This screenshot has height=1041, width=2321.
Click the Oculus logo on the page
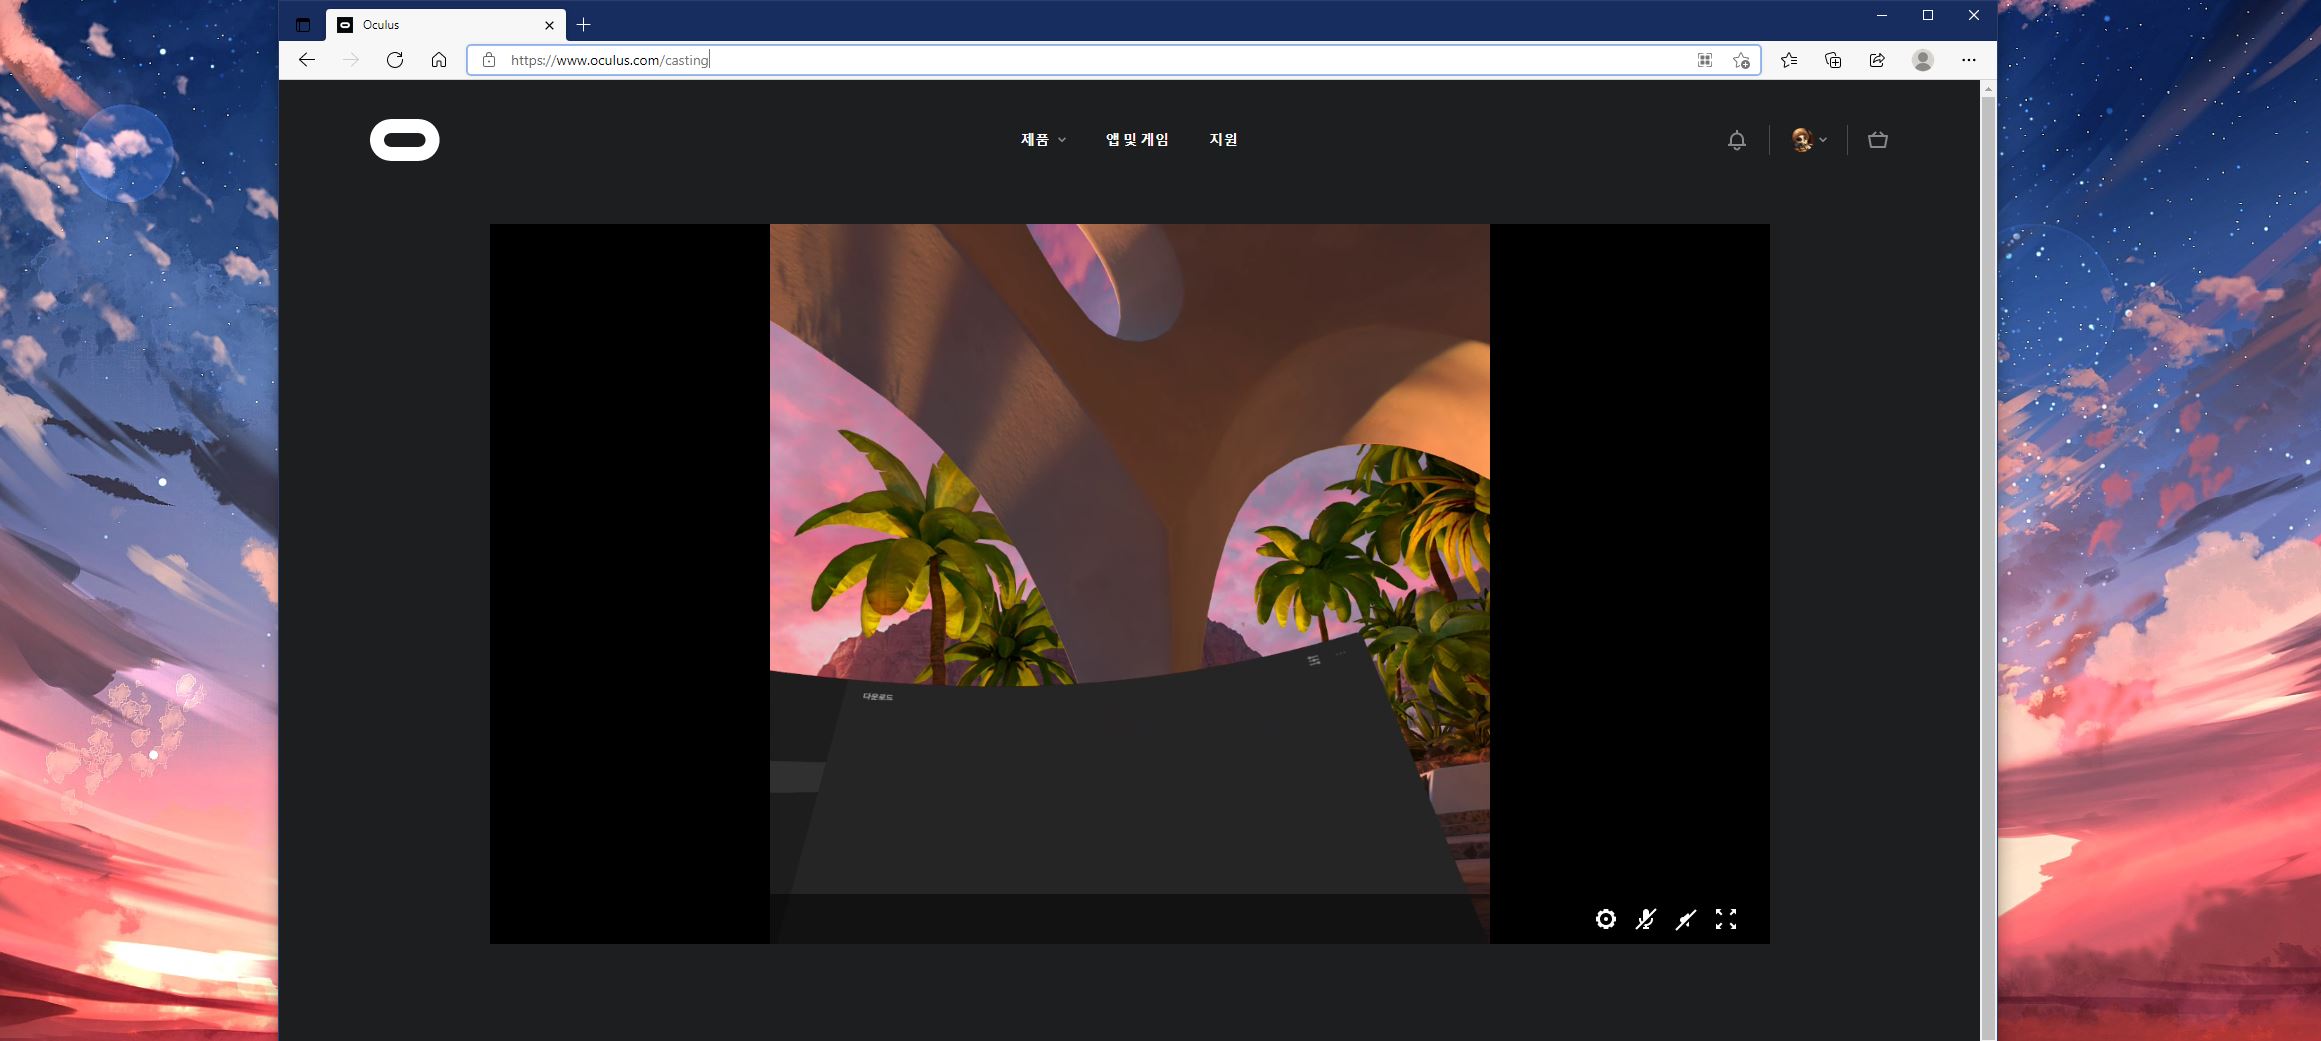(x=404, y=140)
